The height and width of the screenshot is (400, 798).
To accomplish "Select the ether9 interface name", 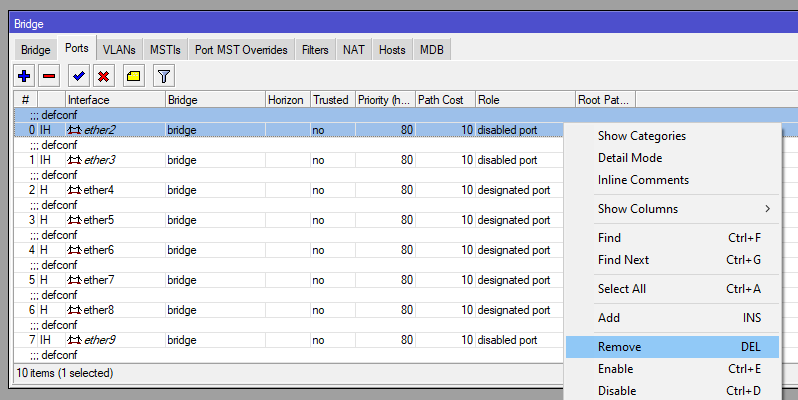I will coord(100,340).
